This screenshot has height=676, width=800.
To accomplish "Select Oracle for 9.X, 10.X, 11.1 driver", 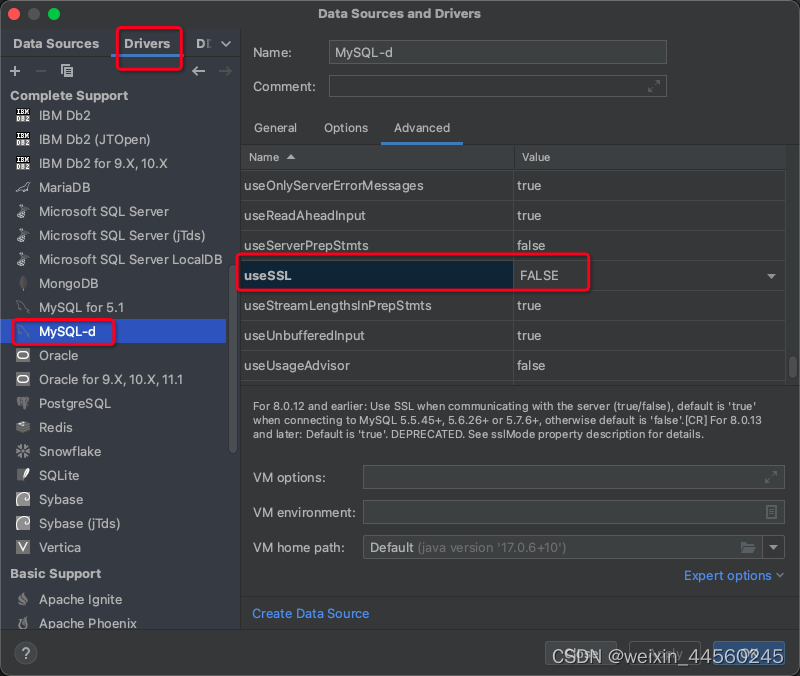I will [111, 379].
